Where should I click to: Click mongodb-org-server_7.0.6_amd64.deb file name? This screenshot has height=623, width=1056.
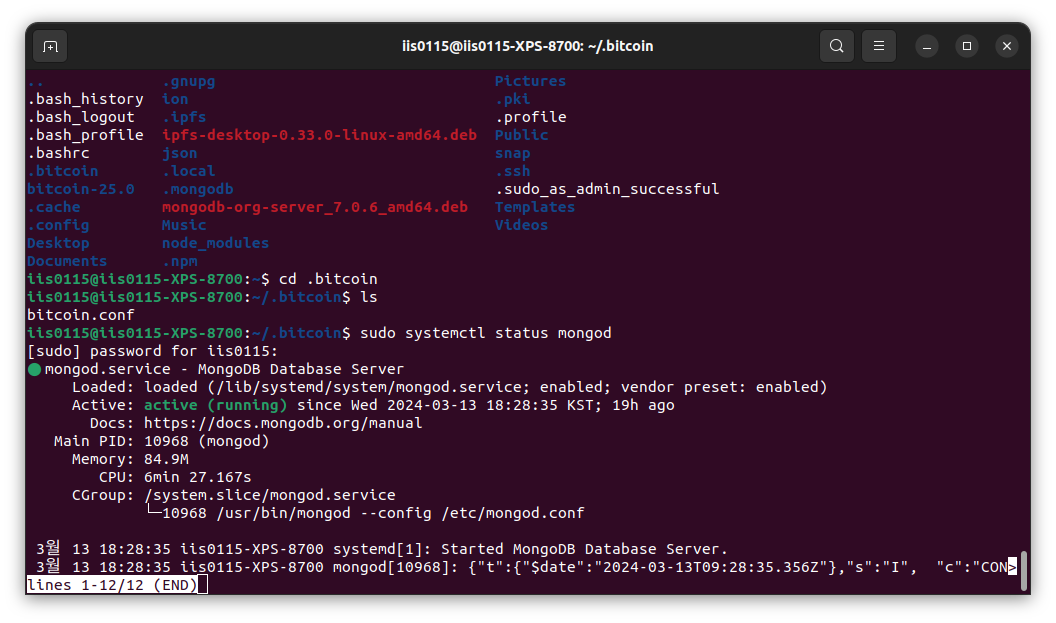point(315,207)
